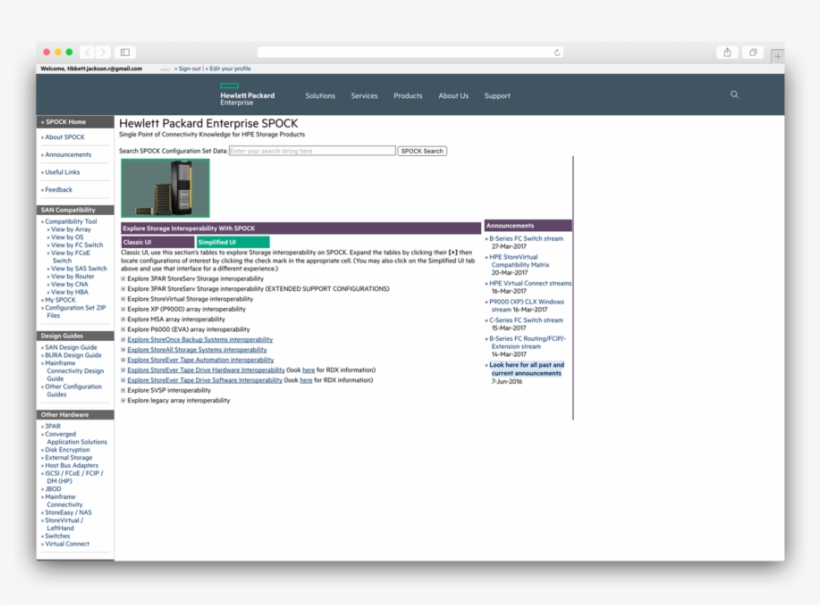
Task: Select View by SAS Switch
Action: pyautogui.click(x=79, y=269)
